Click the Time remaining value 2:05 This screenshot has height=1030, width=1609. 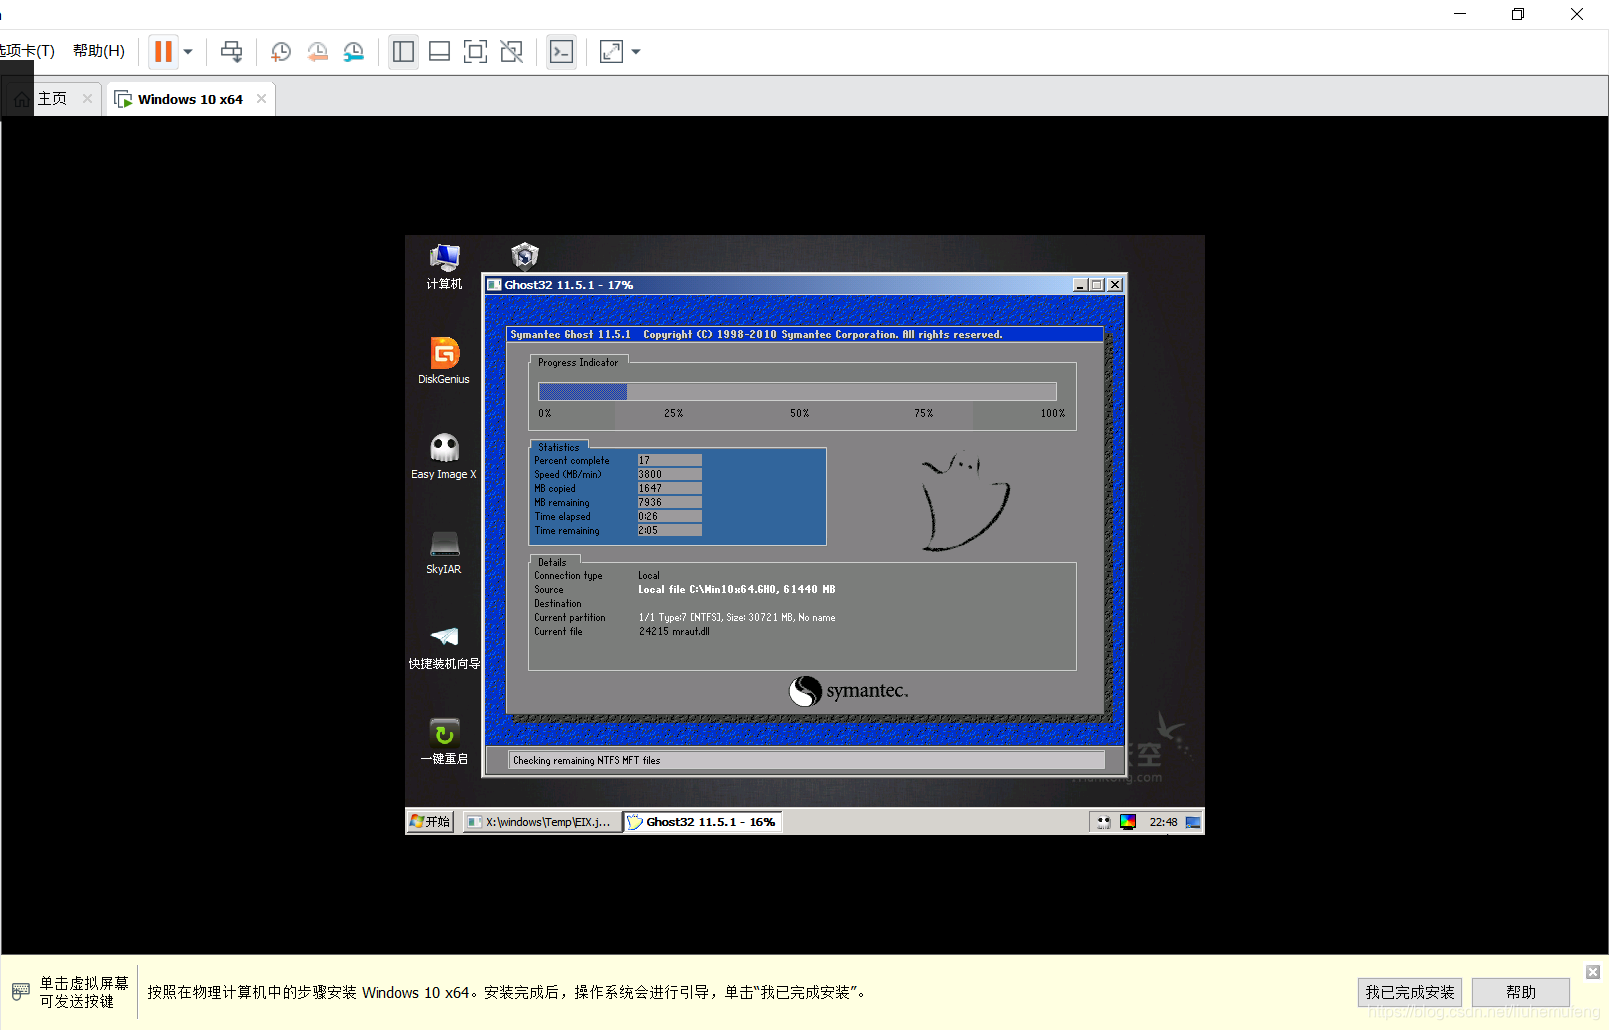coord(669,531)
